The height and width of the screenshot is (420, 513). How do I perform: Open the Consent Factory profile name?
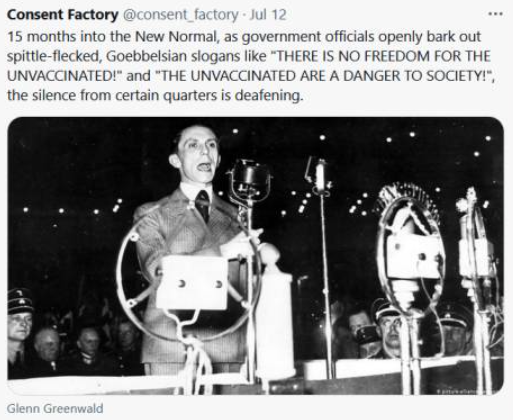[63, 15]
